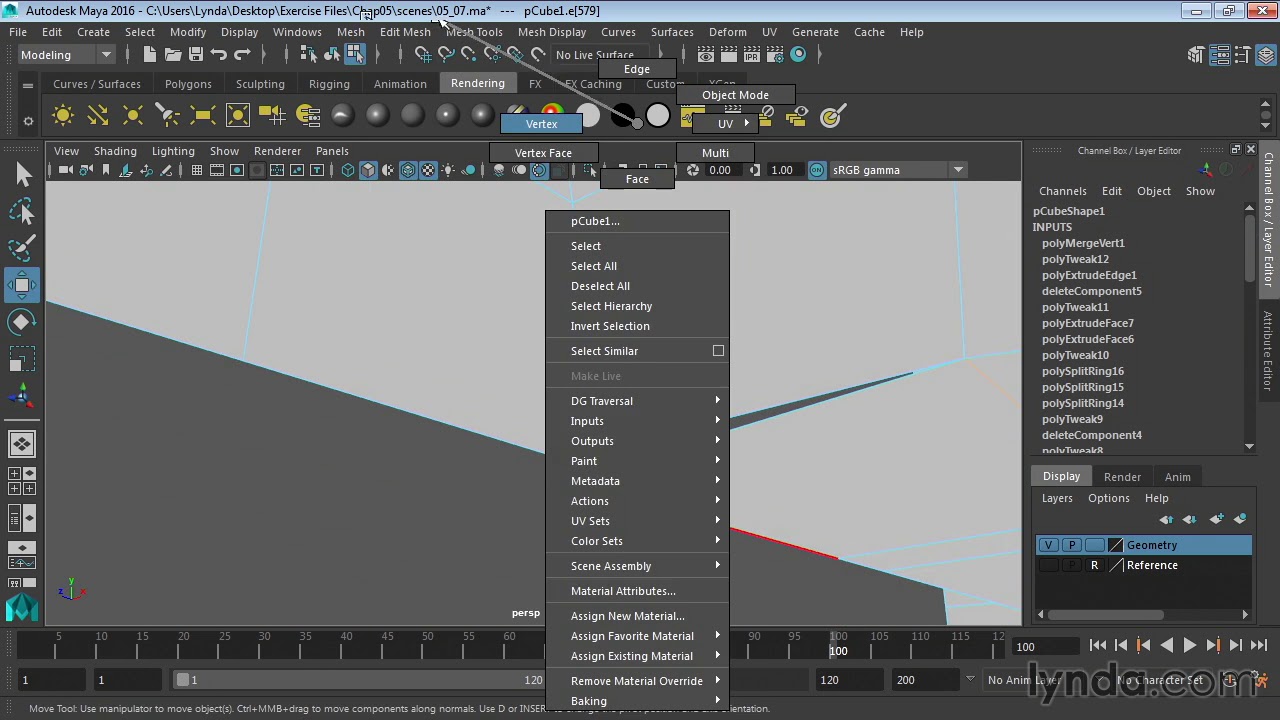Choose Assign New Material from context menu

tap(638, 616)
